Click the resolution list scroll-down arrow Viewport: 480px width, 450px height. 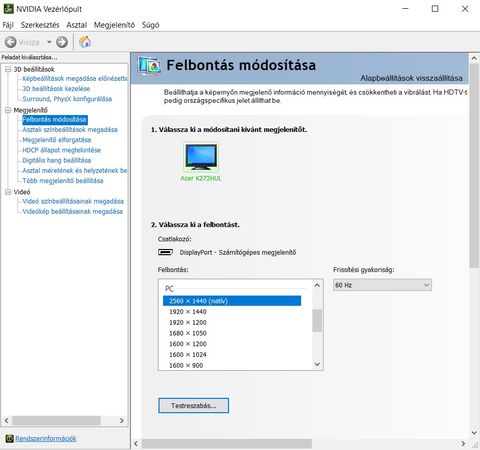317,364
